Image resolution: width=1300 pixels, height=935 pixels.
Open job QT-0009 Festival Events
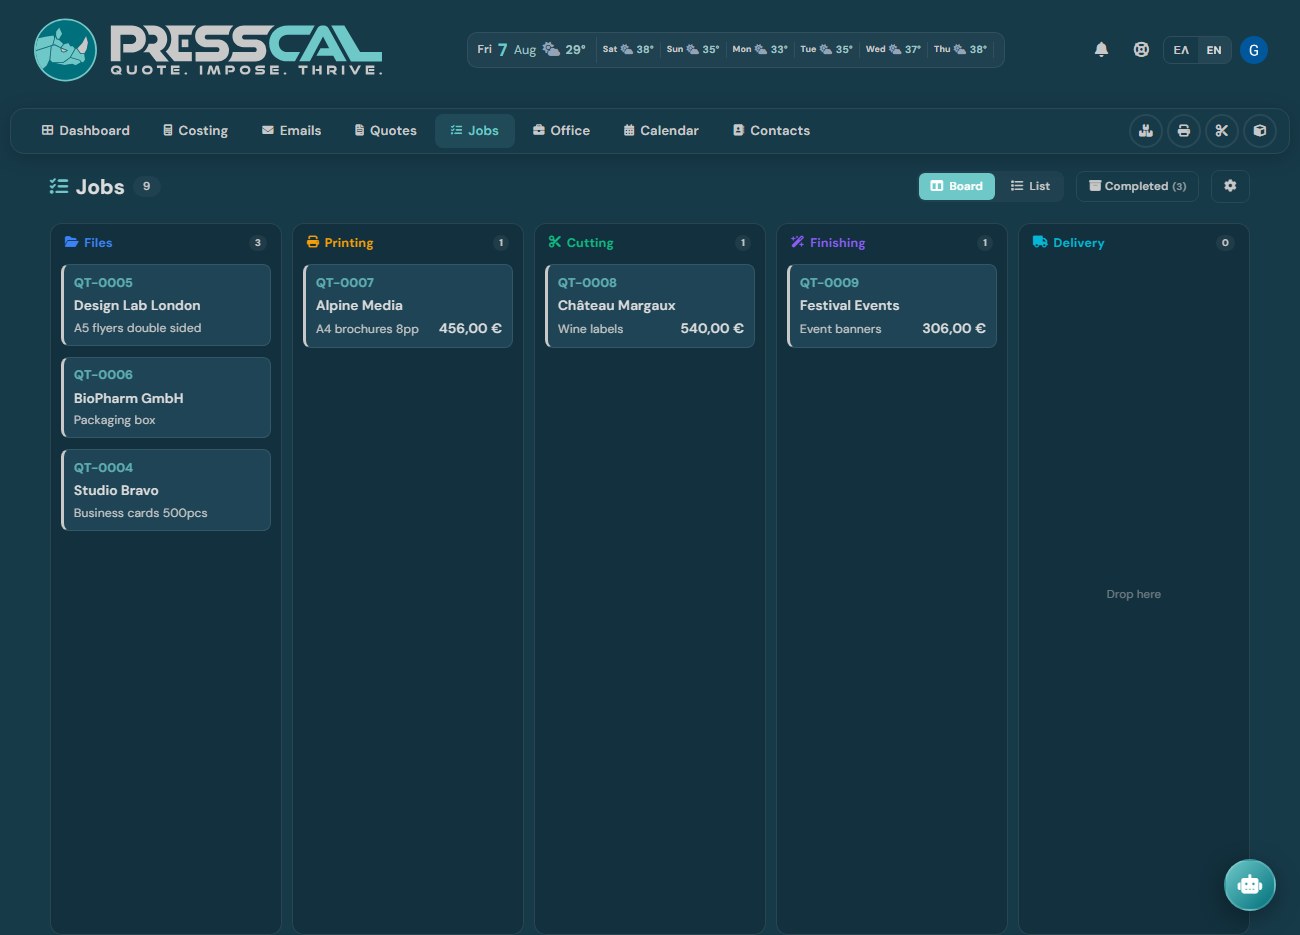click(892, 306)
